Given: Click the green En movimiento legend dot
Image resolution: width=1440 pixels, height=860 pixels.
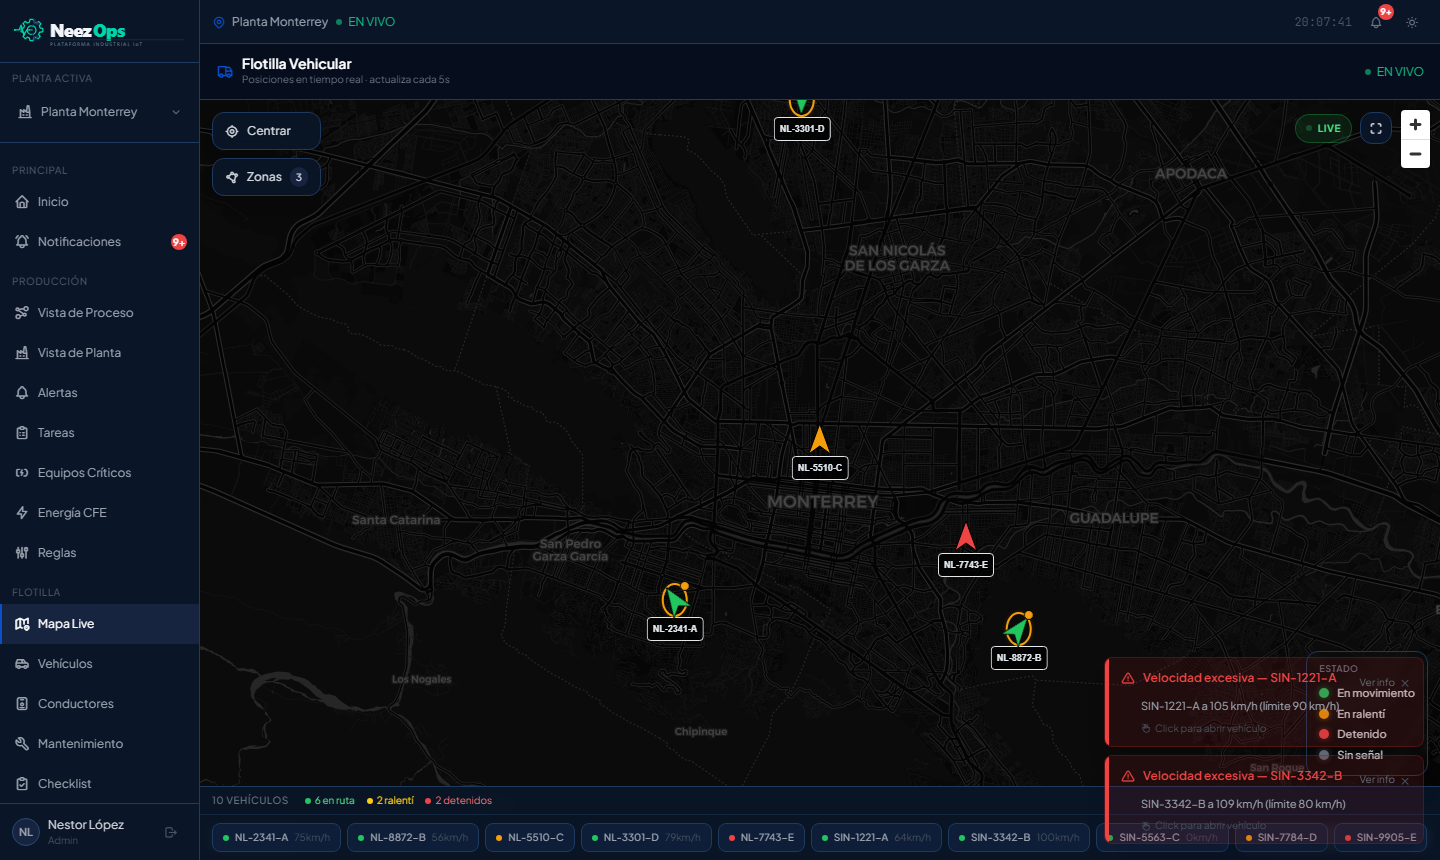Looking at the screenshot, I should click(x=1324, y=693).
